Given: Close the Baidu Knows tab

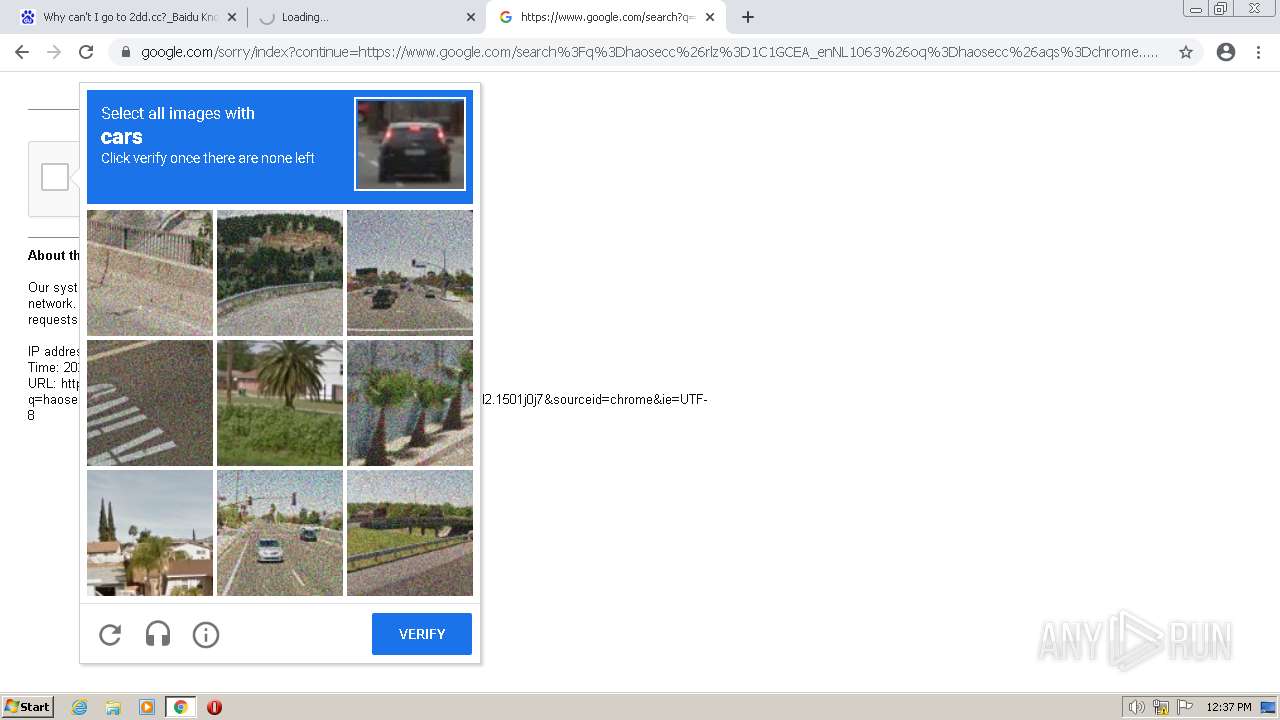Looking at the screenshot, I should pyautogui.click(x=232, y=17).
